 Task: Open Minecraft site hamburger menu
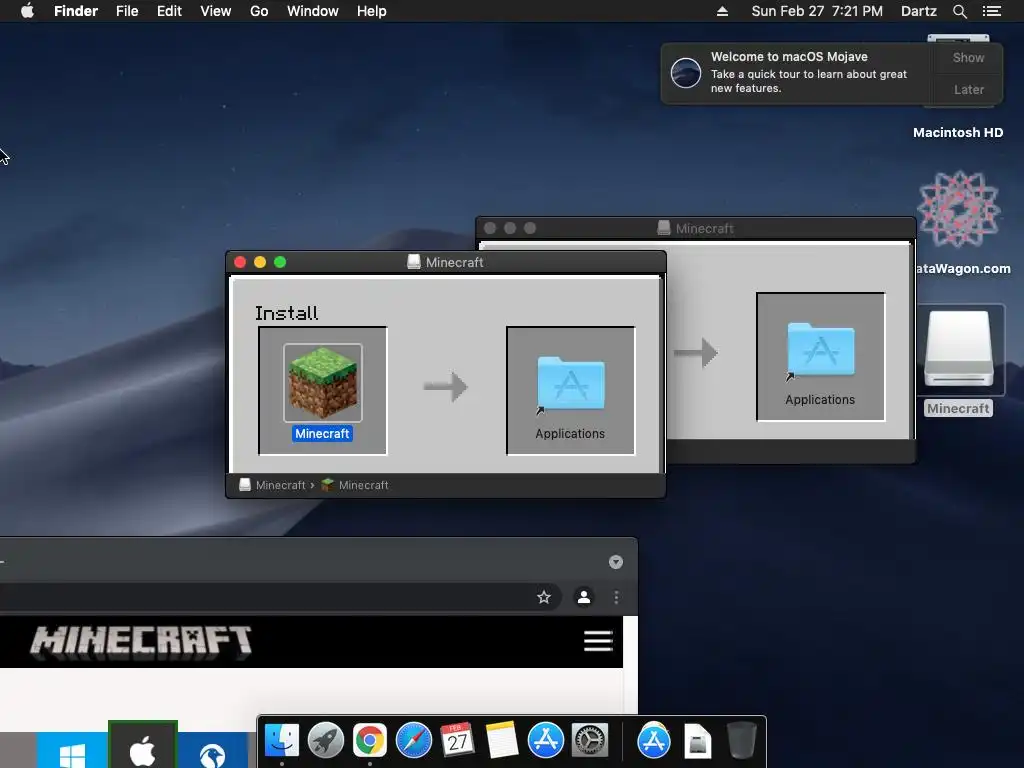pos(598,641)
